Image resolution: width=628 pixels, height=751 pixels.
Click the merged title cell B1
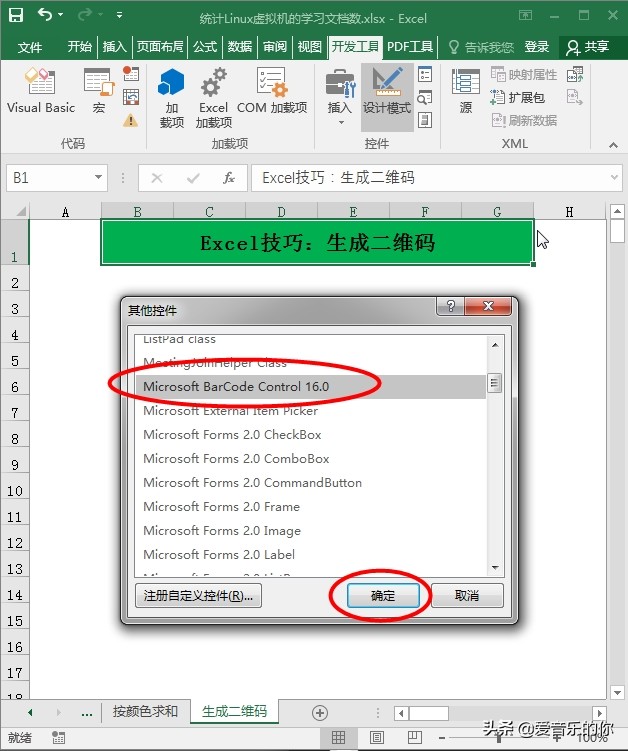point(317,242)
